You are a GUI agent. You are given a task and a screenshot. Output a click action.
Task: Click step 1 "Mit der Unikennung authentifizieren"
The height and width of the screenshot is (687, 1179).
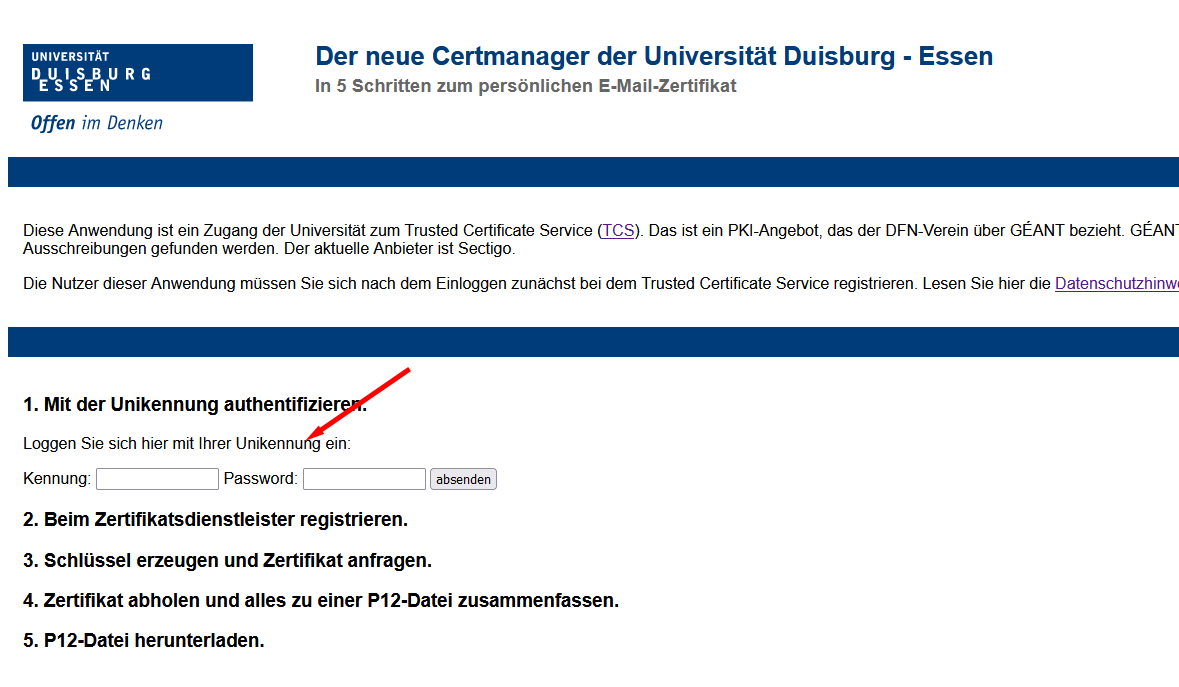195,405
